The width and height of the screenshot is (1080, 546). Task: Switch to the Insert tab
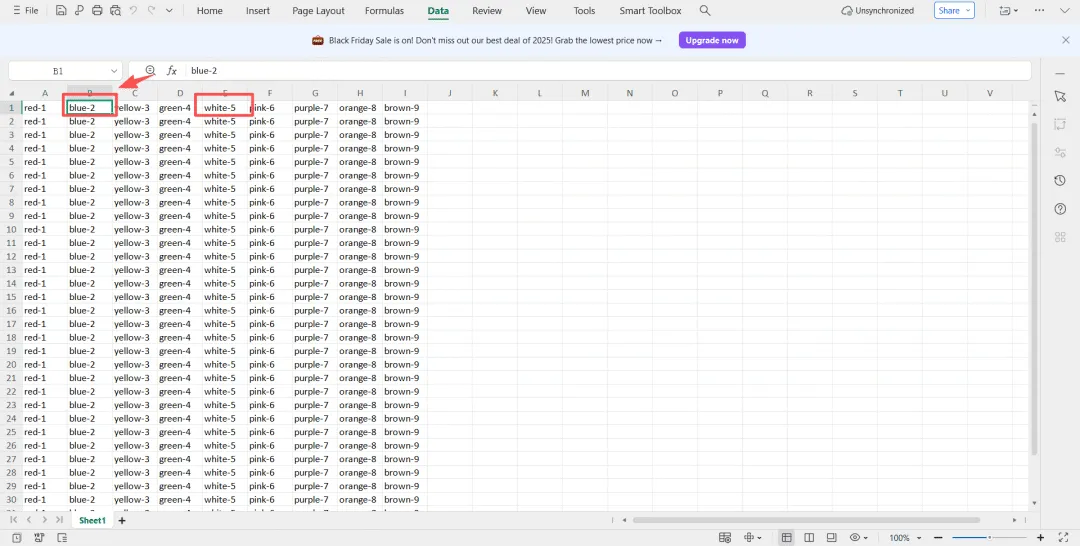[x=258, y=11]
